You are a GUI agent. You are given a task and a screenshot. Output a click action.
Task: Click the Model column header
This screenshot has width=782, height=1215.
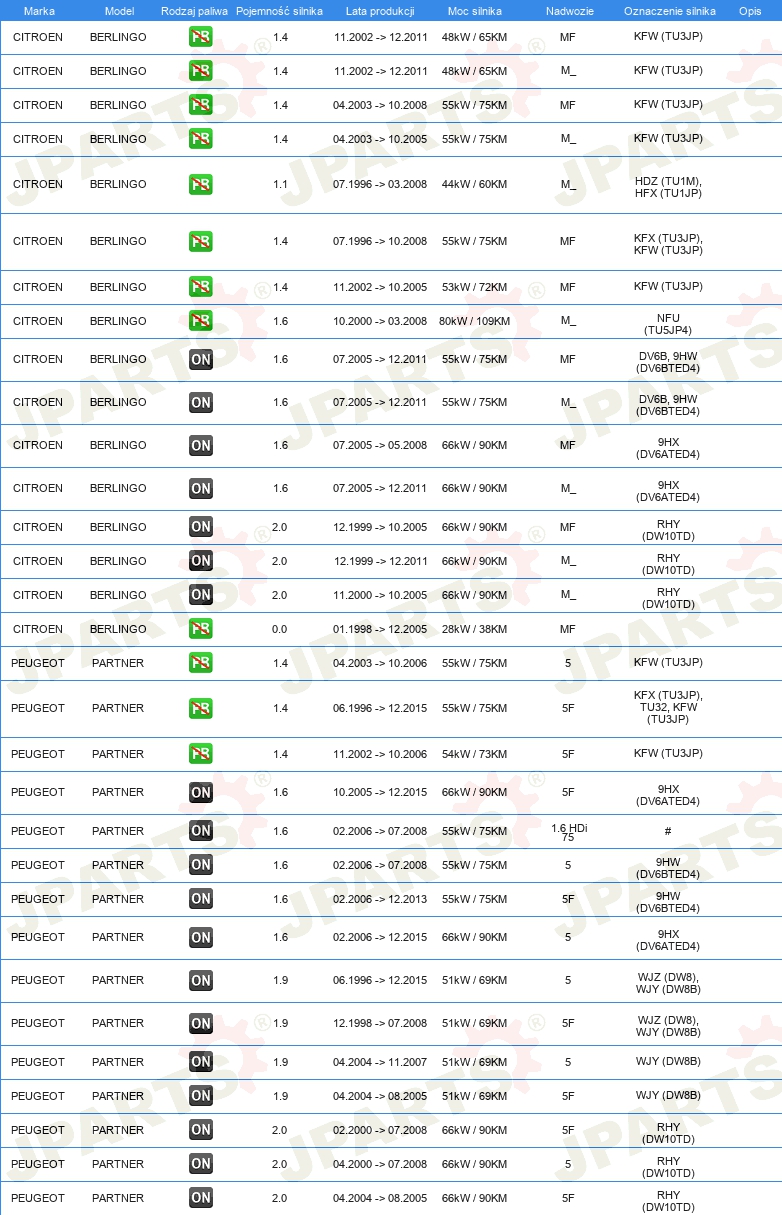119,11
